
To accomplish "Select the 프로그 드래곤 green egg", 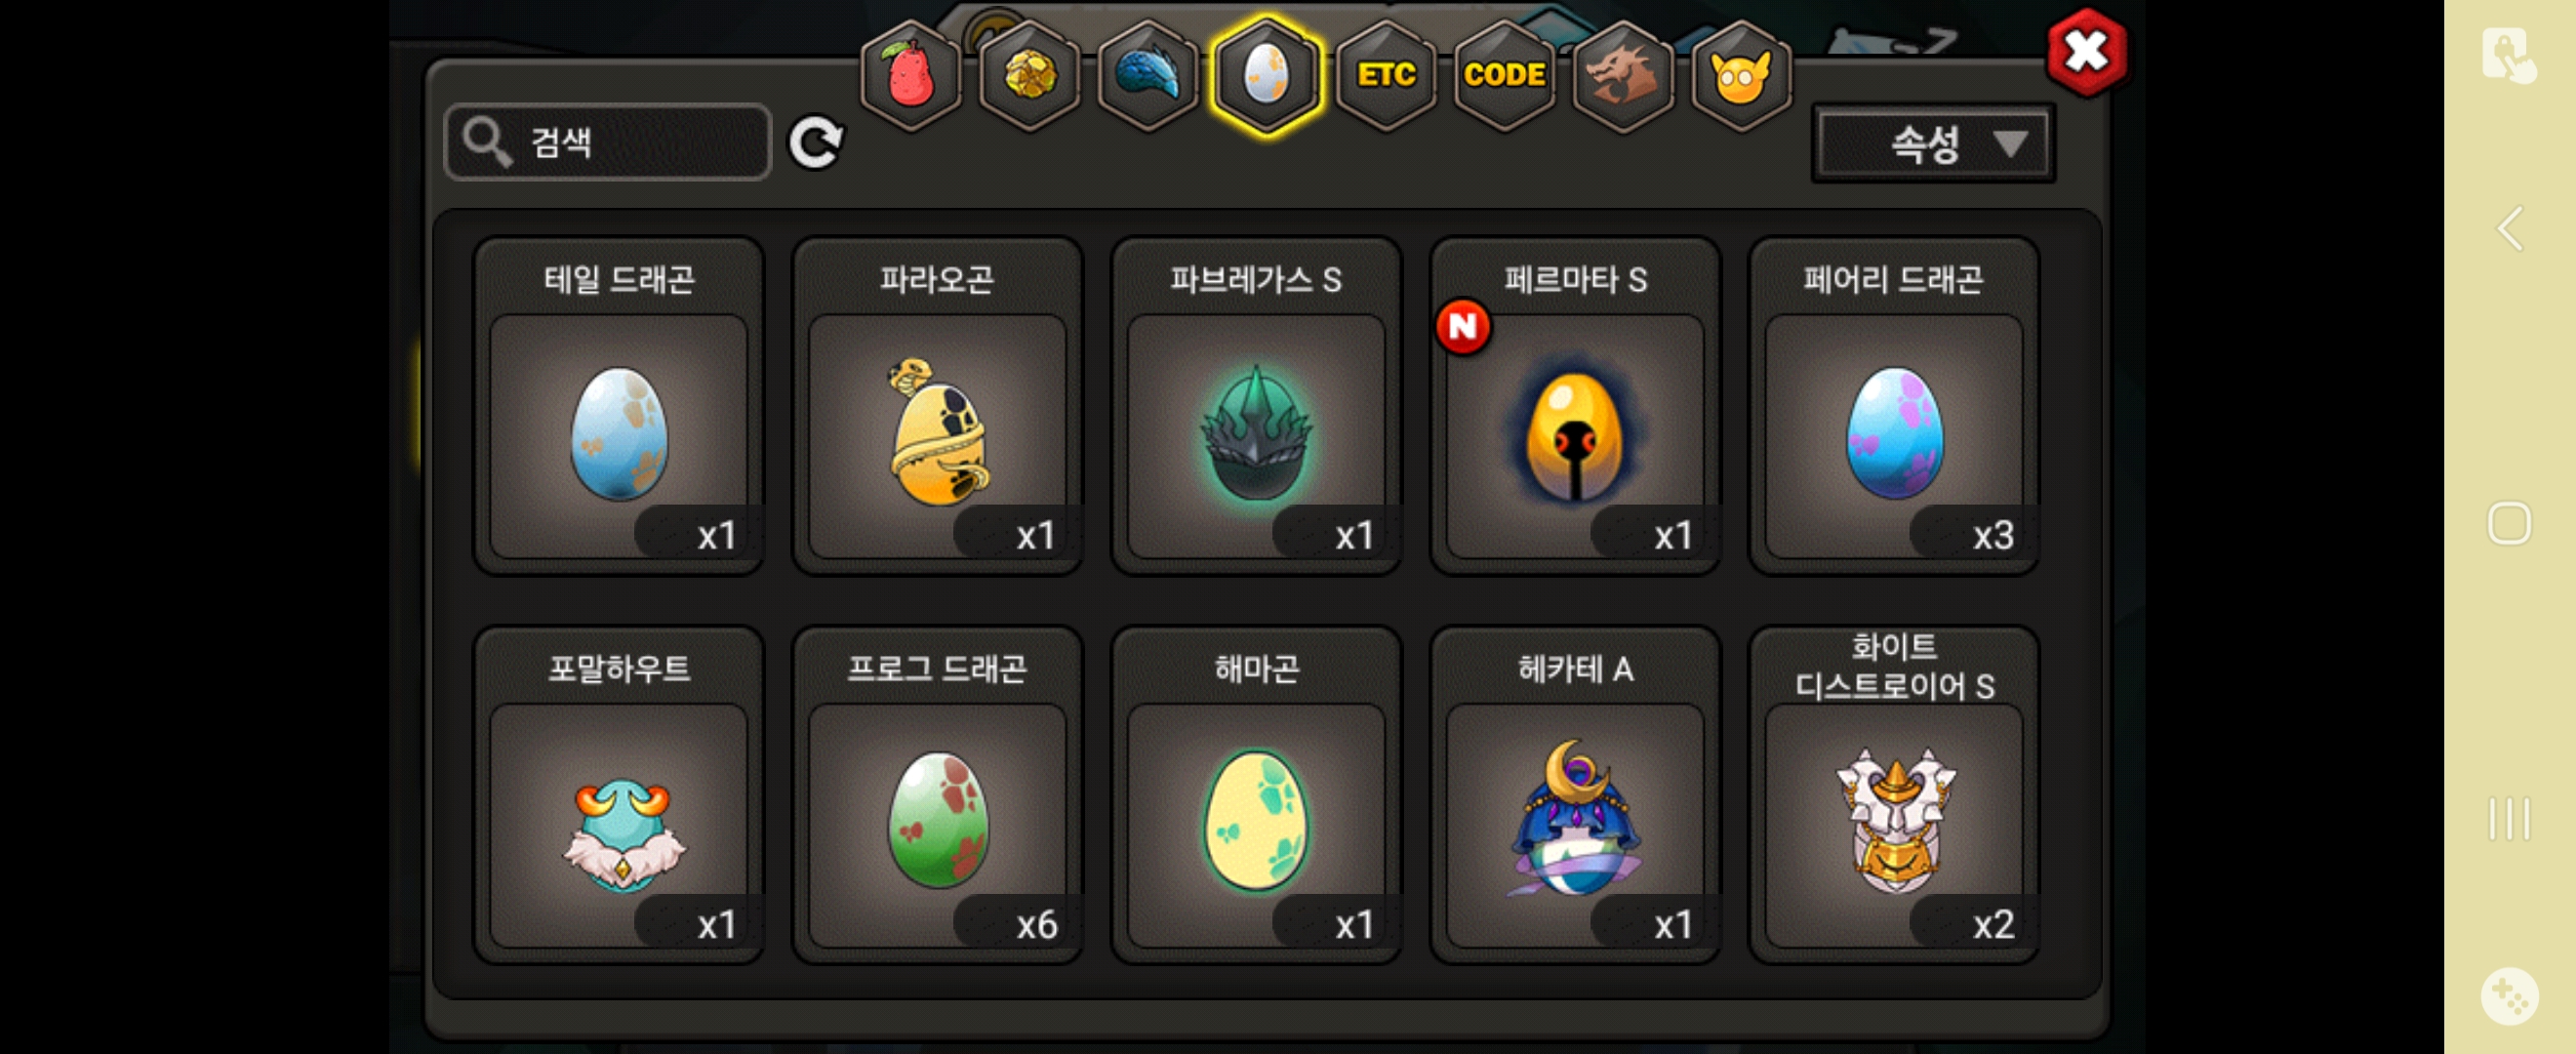I will tap(937, 795).
